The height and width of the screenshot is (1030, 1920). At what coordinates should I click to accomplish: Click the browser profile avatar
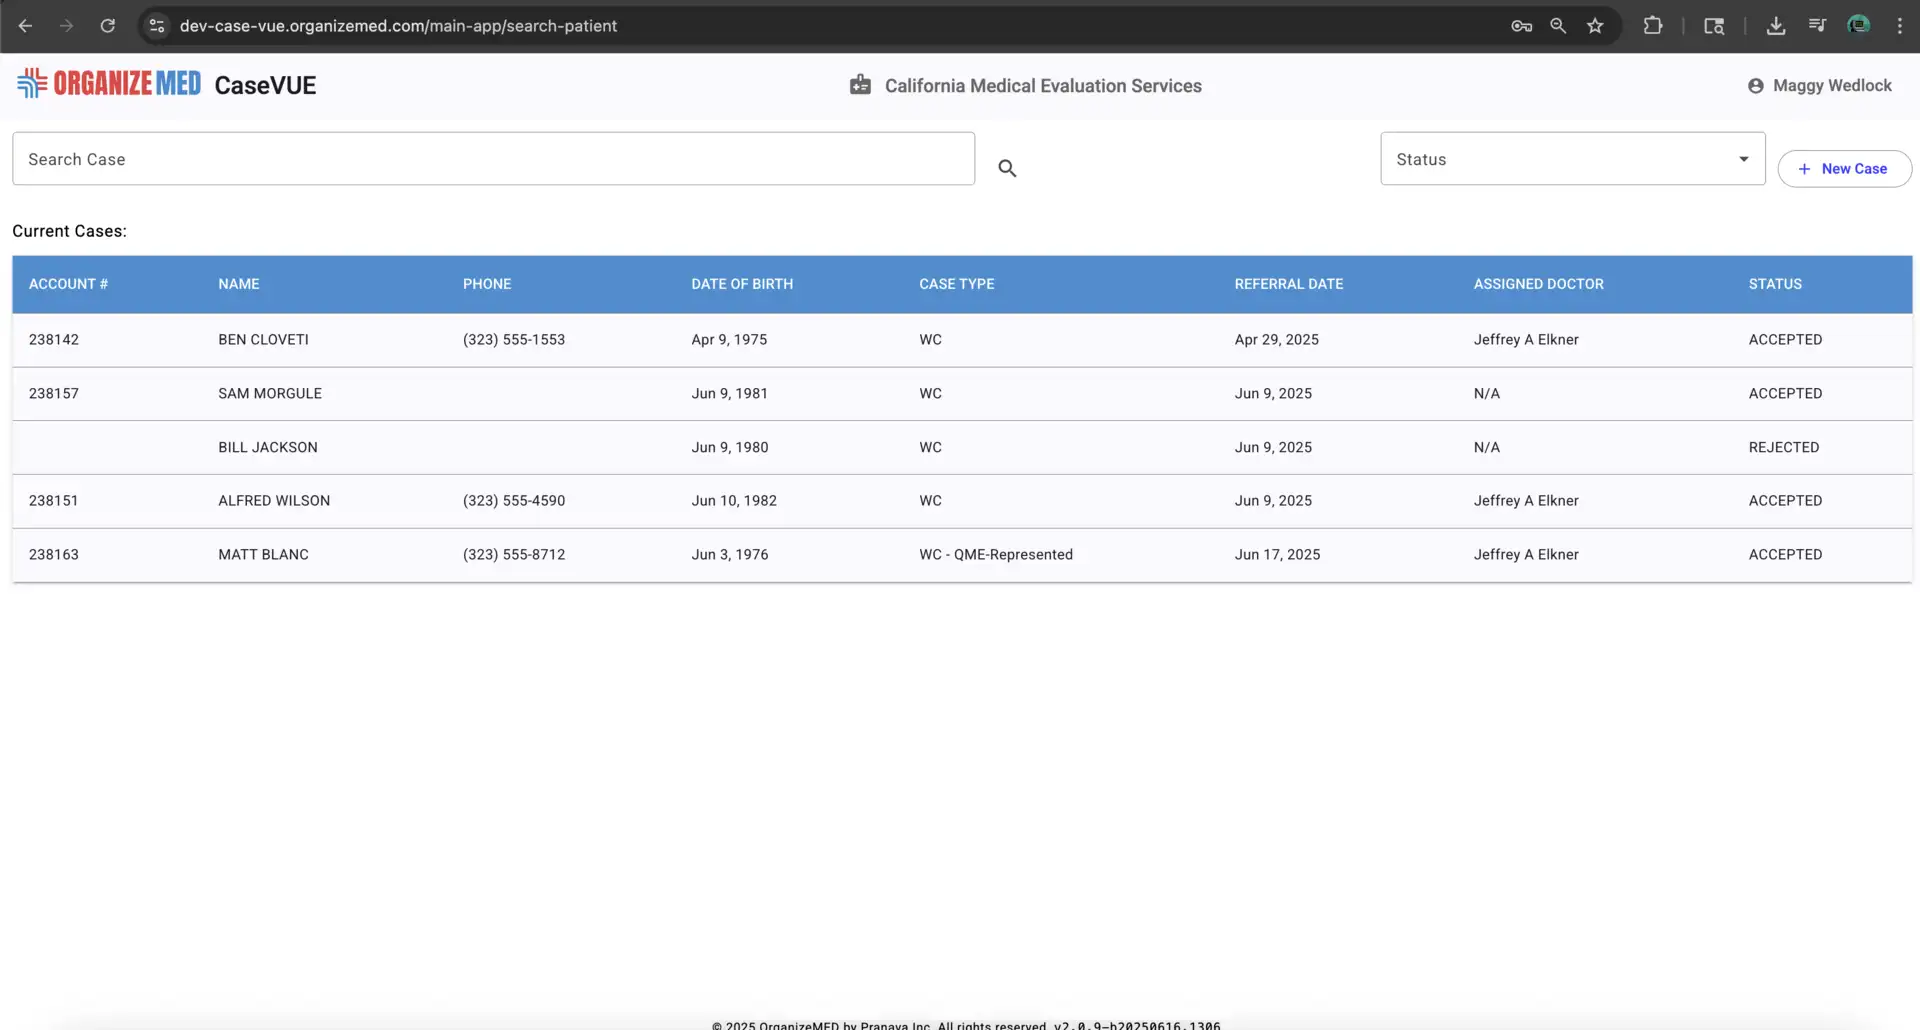[1859, 25]
